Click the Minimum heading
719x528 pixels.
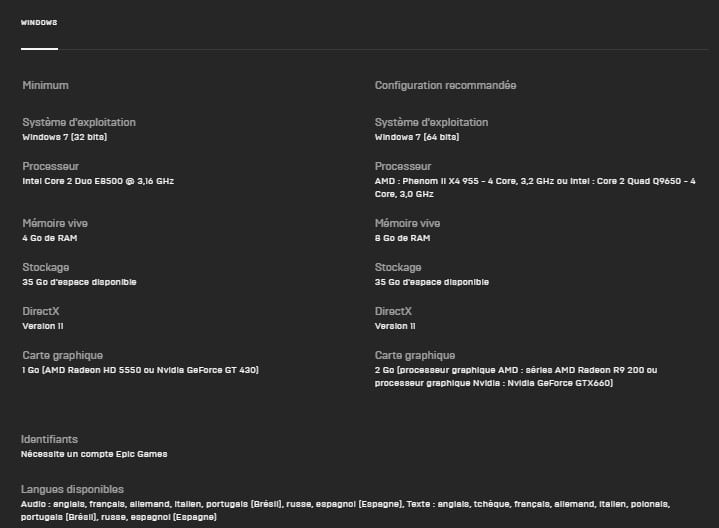45,85
